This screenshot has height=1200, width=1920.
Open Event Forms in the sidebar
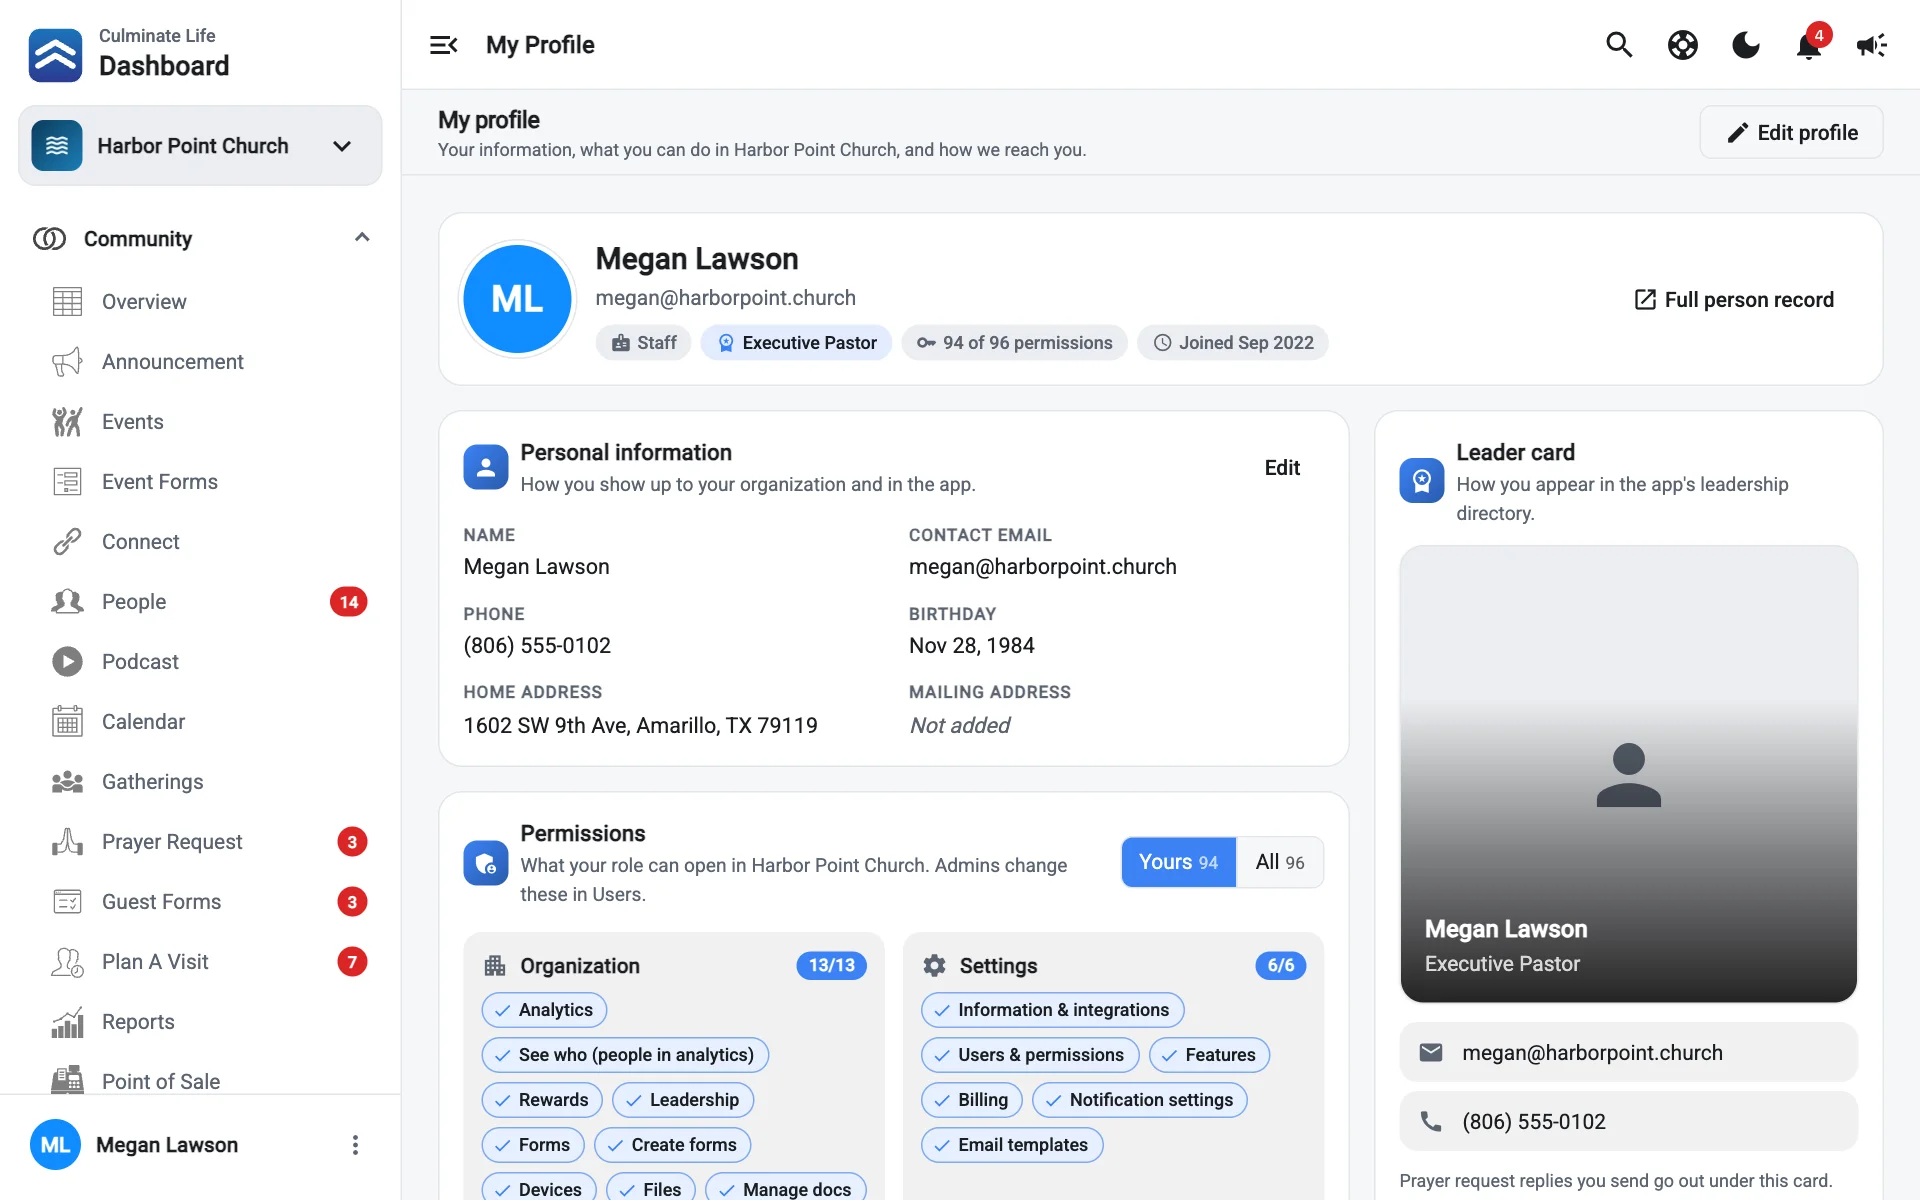(x=160, y=482)
